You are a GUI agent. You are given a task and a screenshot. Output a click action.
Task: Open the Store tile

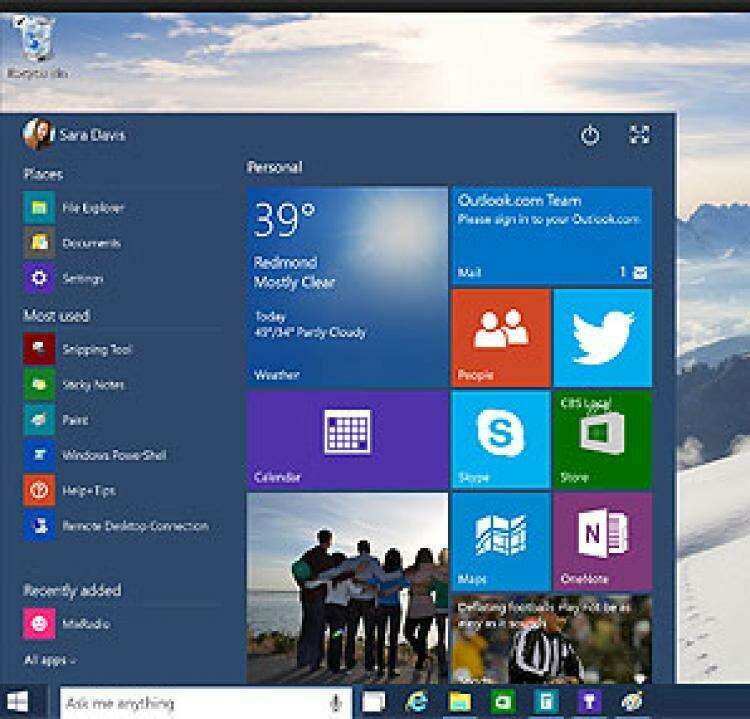pos(603,440)
